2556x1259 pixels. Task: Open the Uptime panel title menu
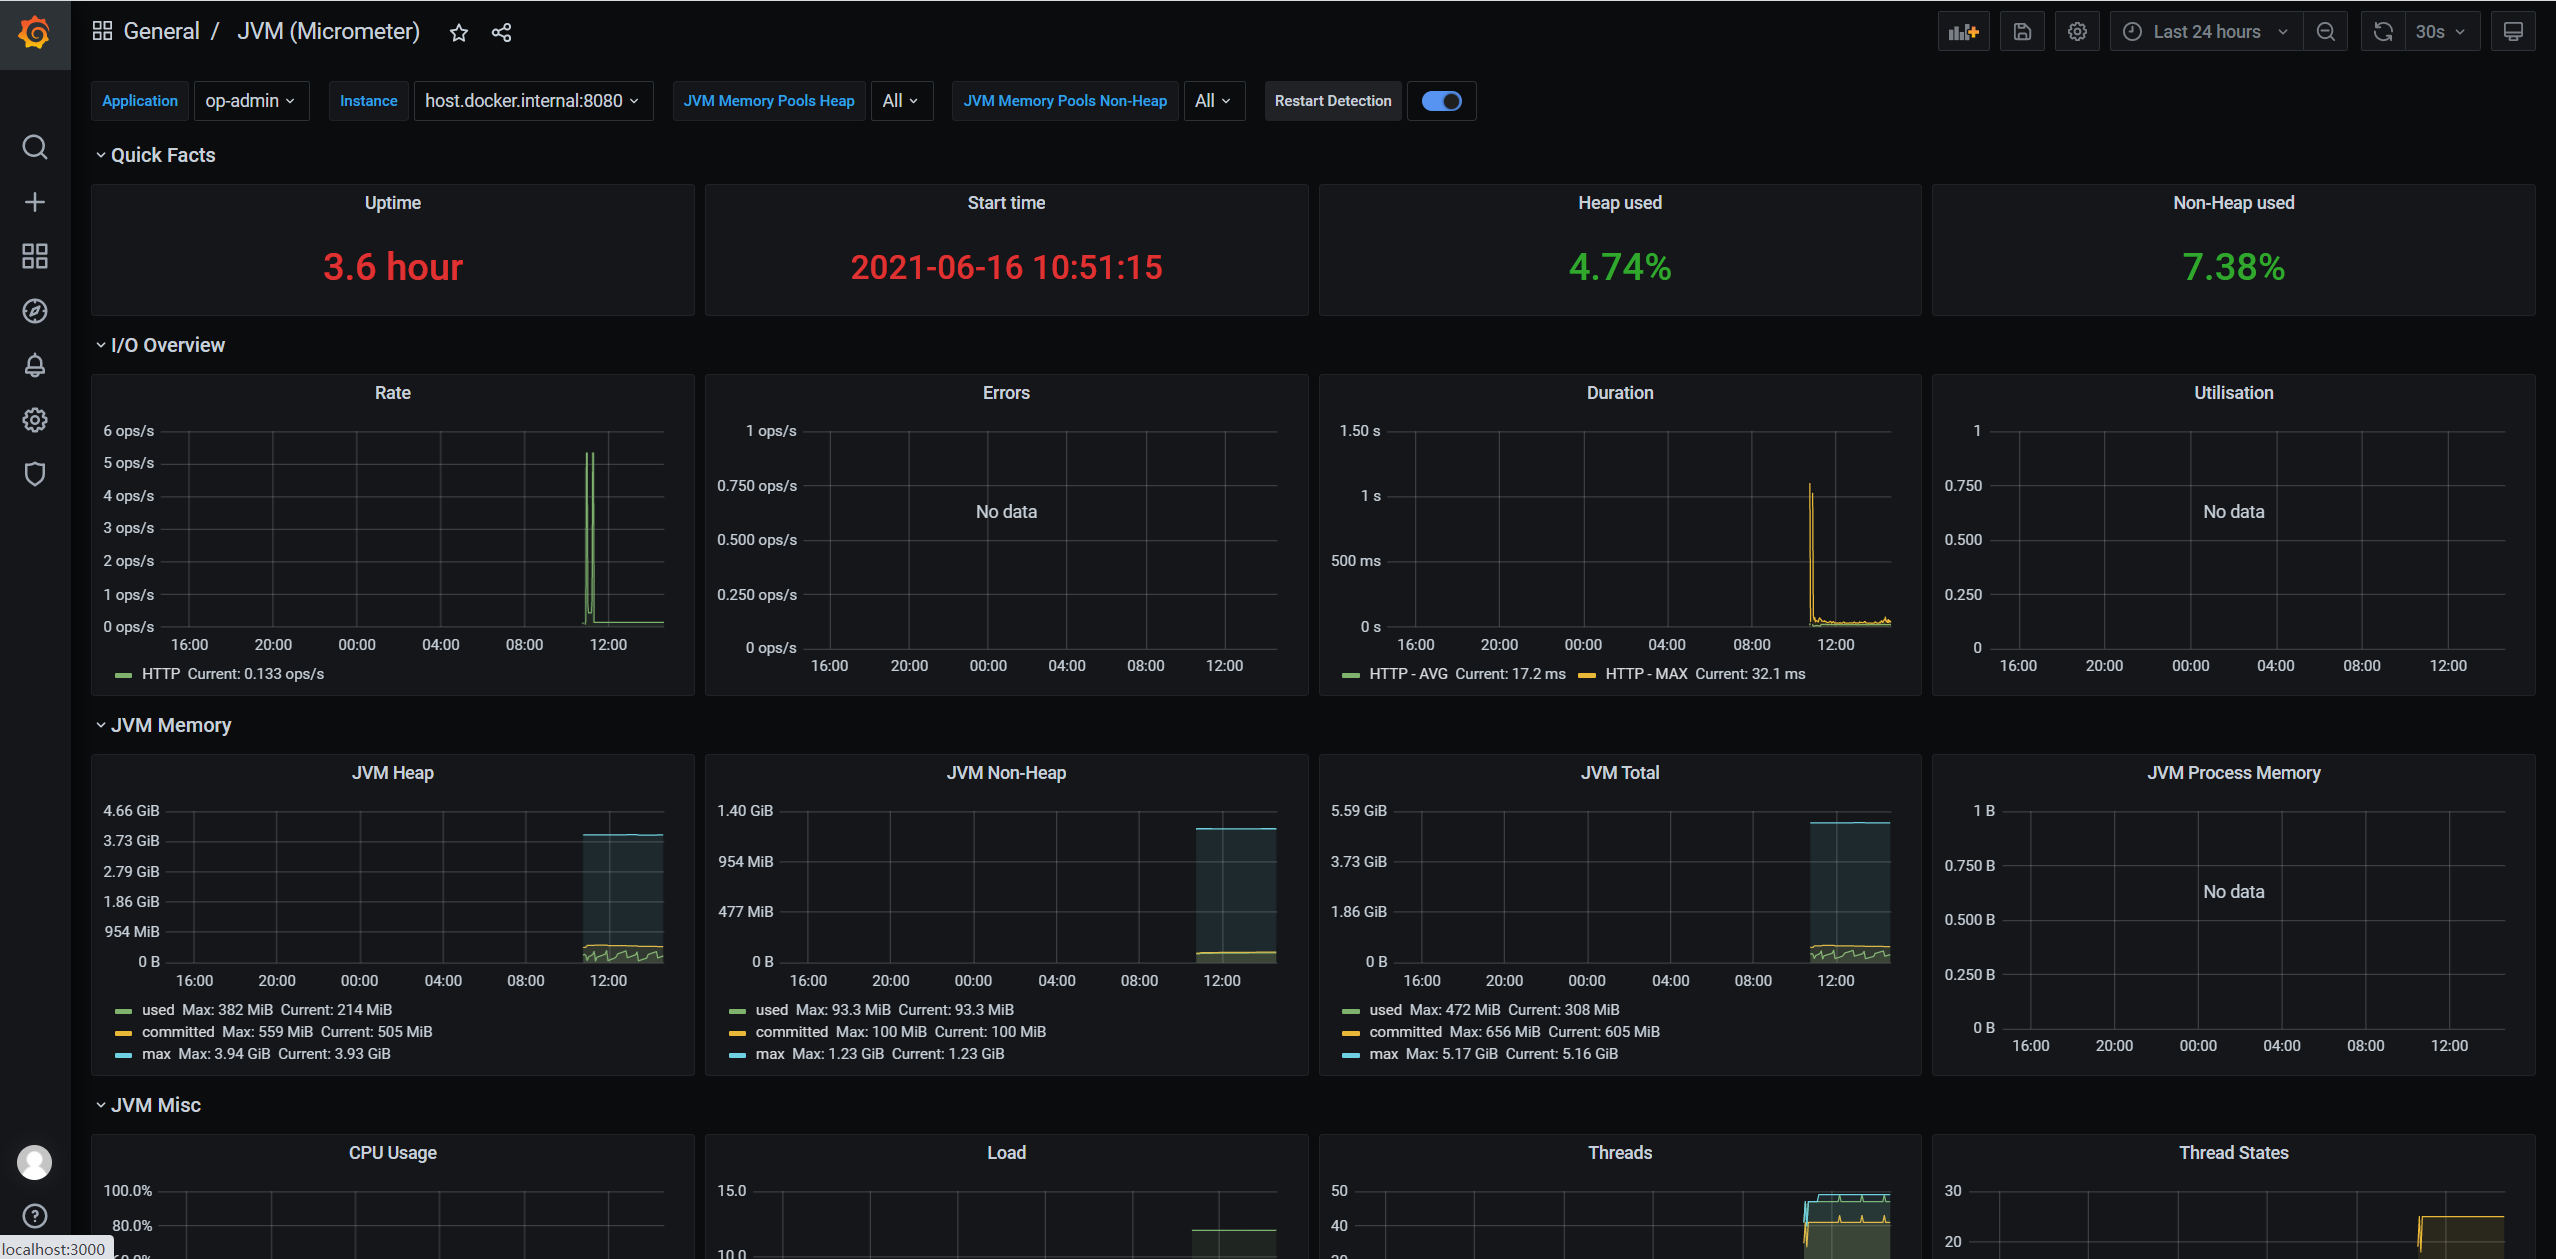point(392,203)
